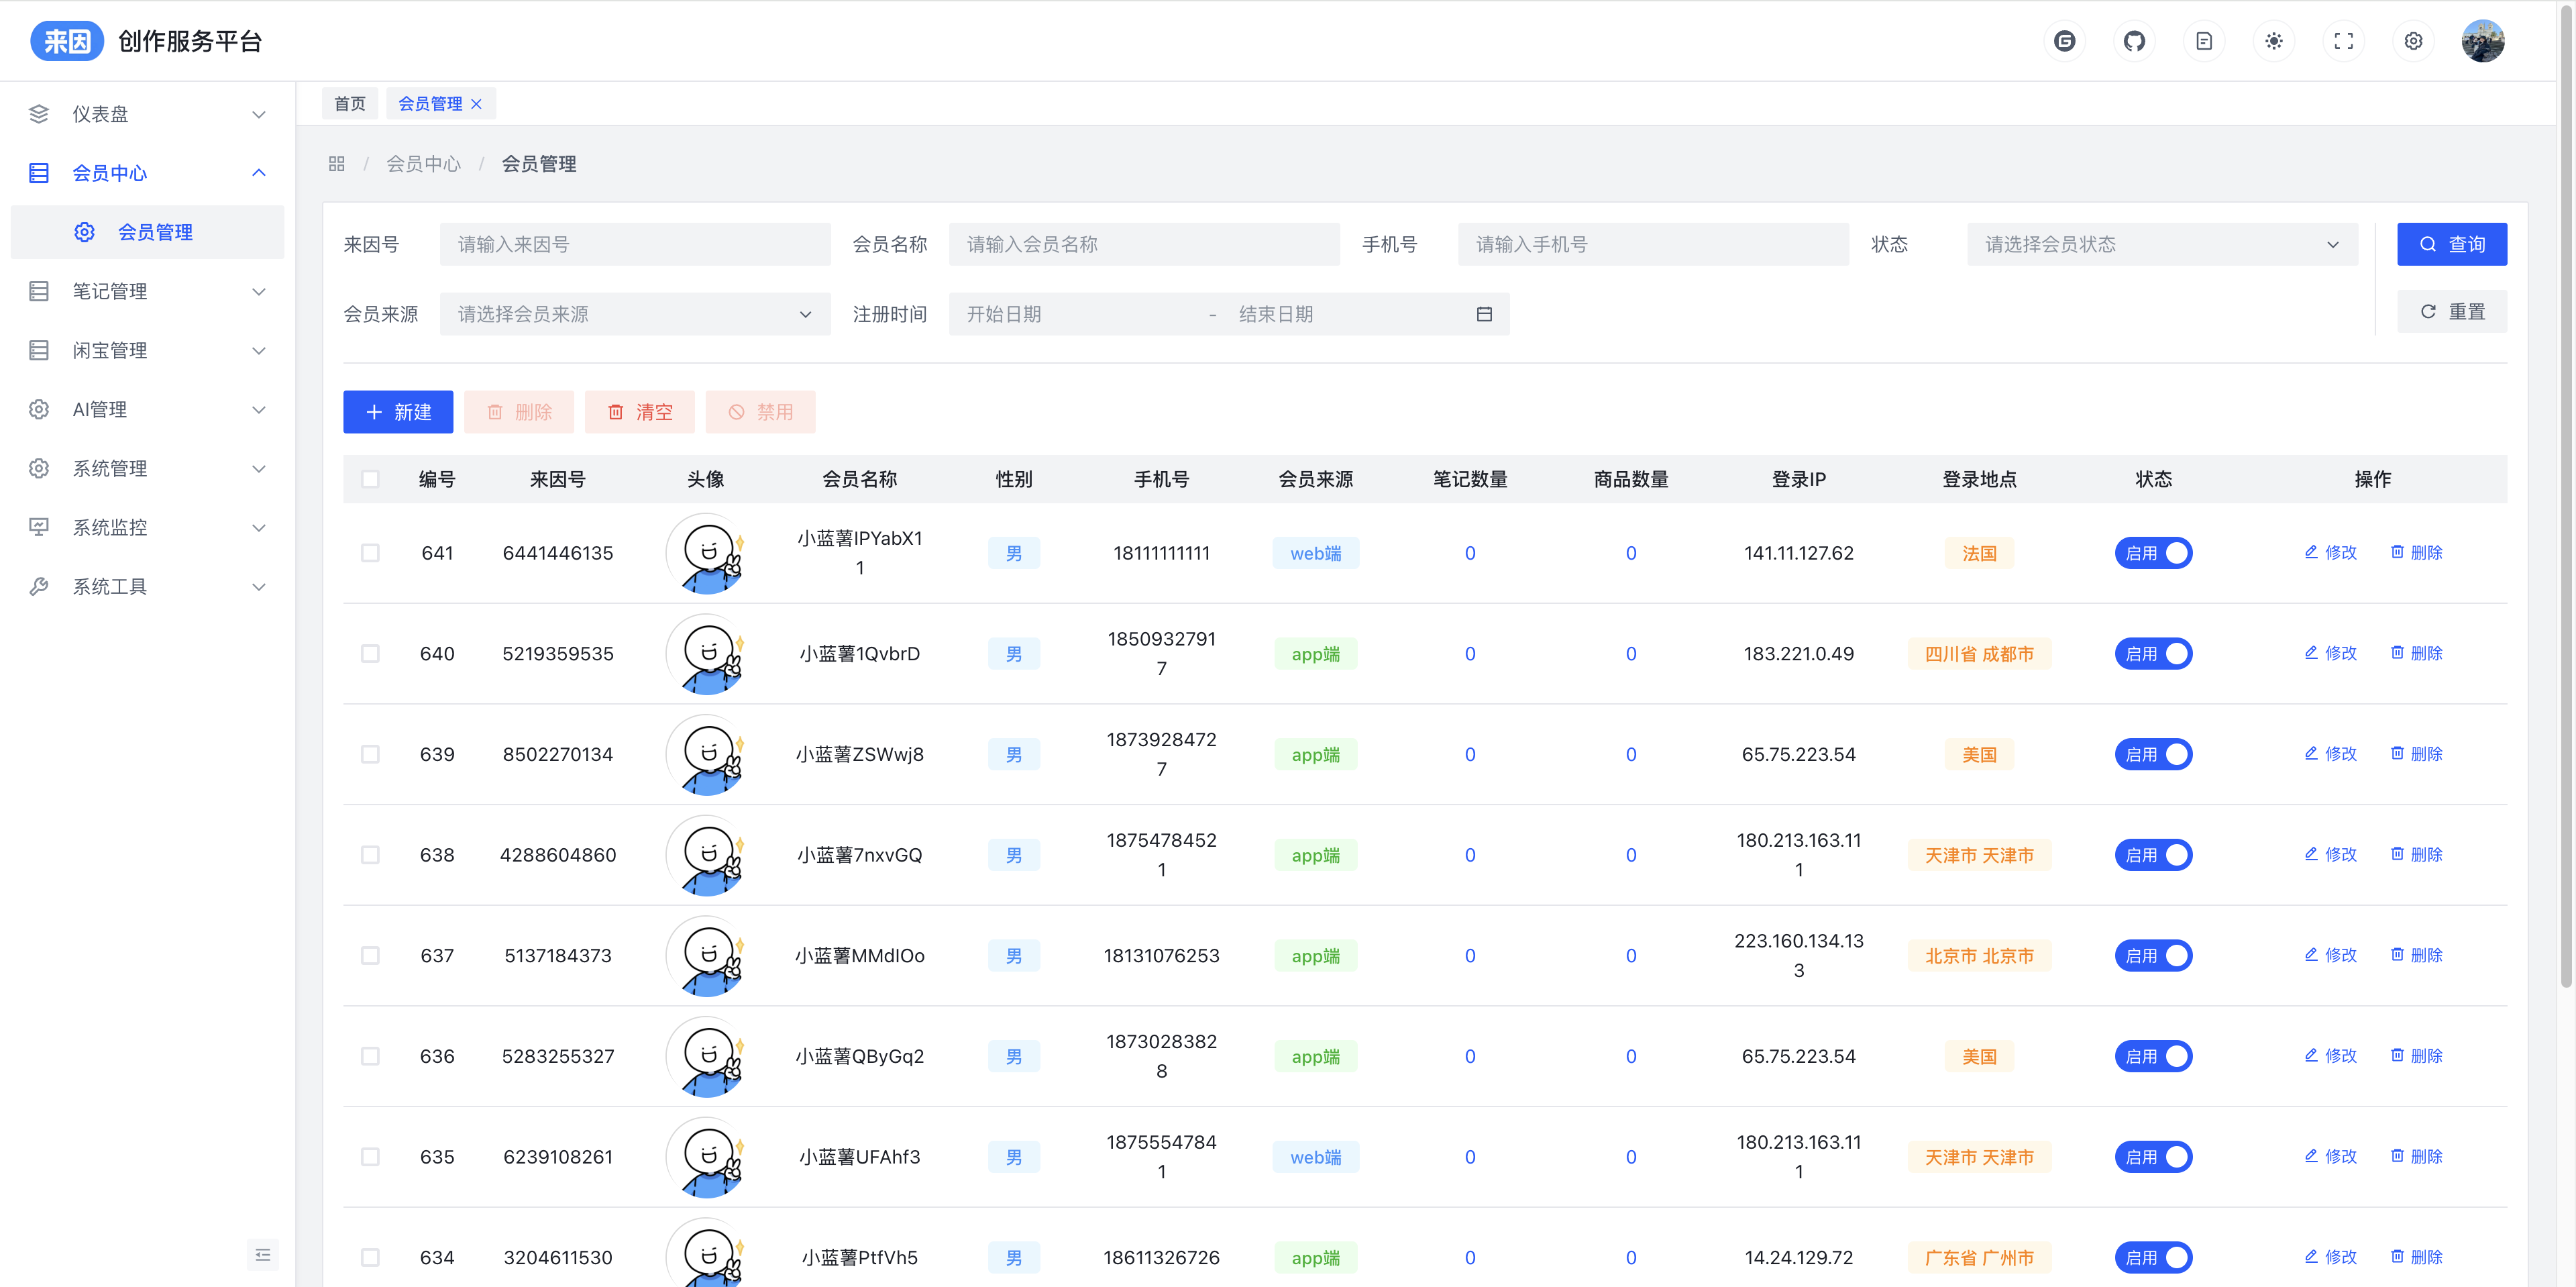Close the 会员管理 tab
Viewport: 2576px width, 1287px height.
[477, 104]
